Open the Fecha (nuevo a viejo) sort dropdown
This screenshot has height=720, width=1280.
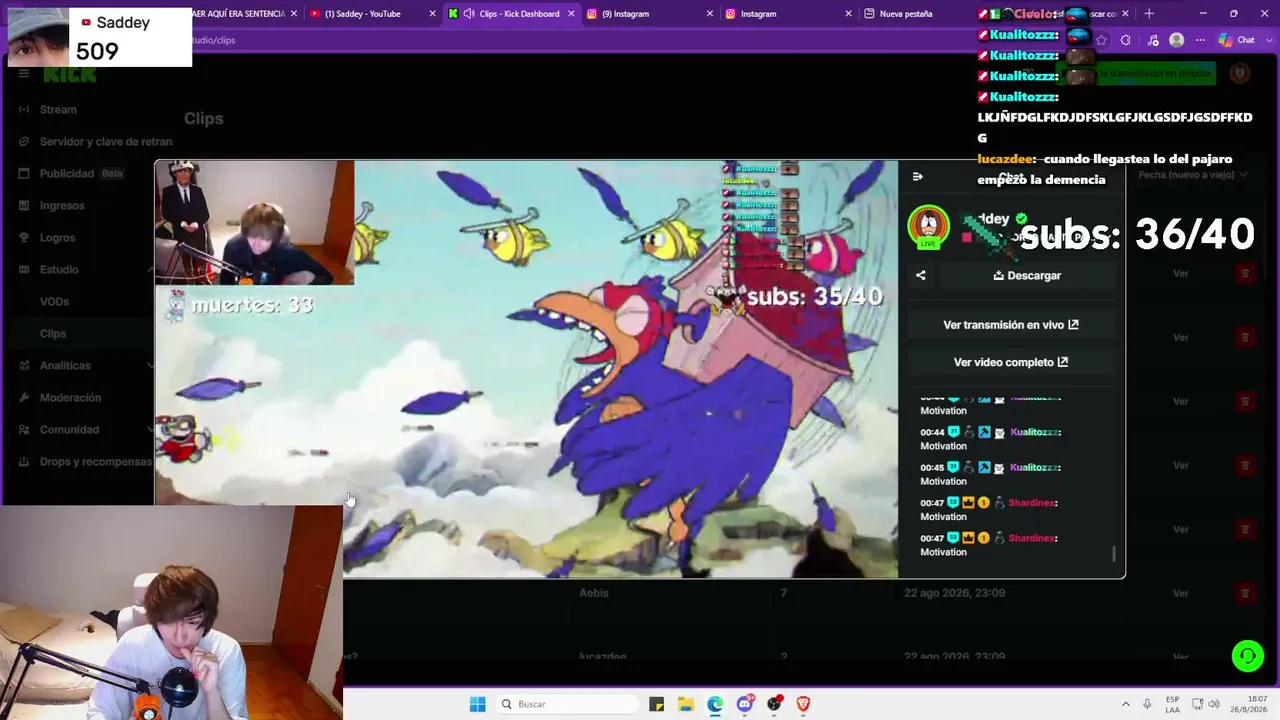[x=1192, y=175]
